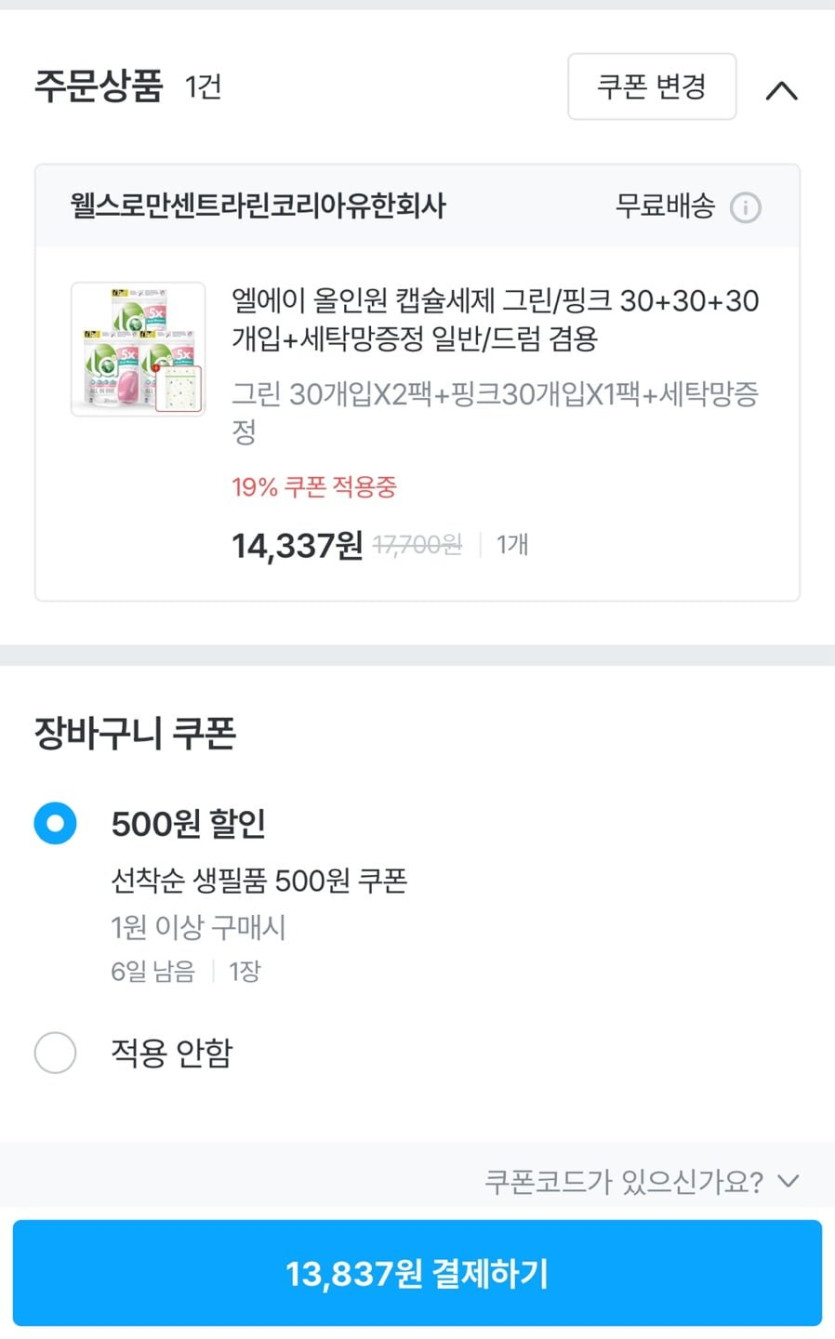Tap the 주문상품 section heading

tap(98, 86)
